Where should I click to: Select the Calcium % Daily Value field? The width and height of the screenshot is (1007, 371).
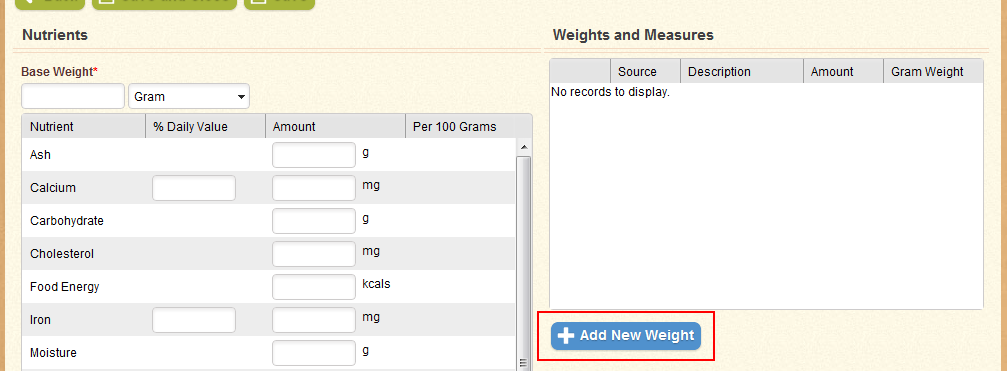(194, 188)
